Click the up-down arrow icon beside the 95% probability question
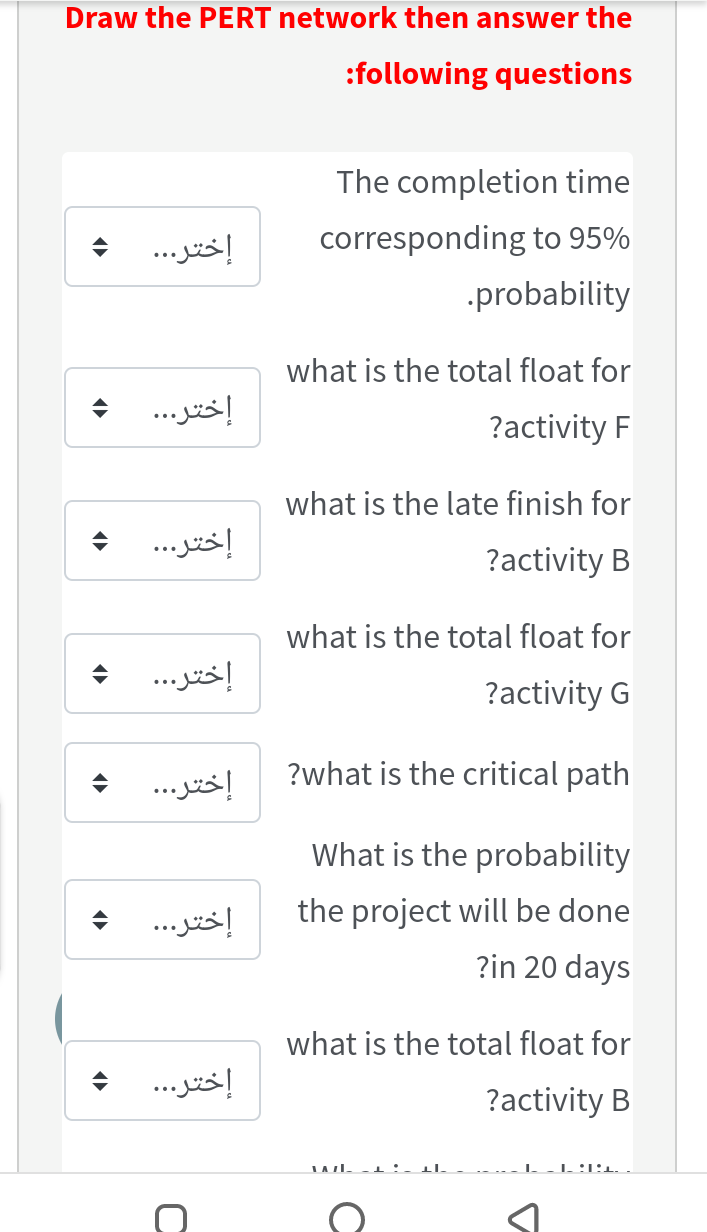Screen dimensions: 707x1232 (x=98, y=247)
